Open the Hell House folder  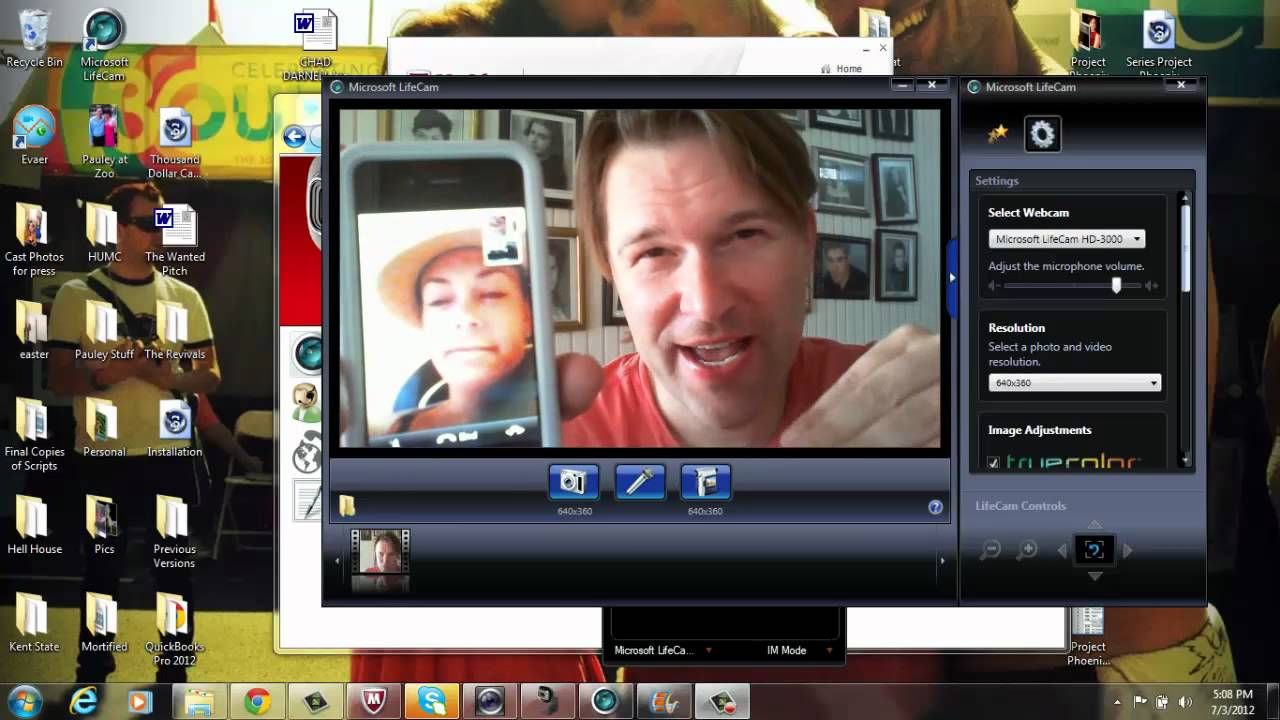point(34,526)
